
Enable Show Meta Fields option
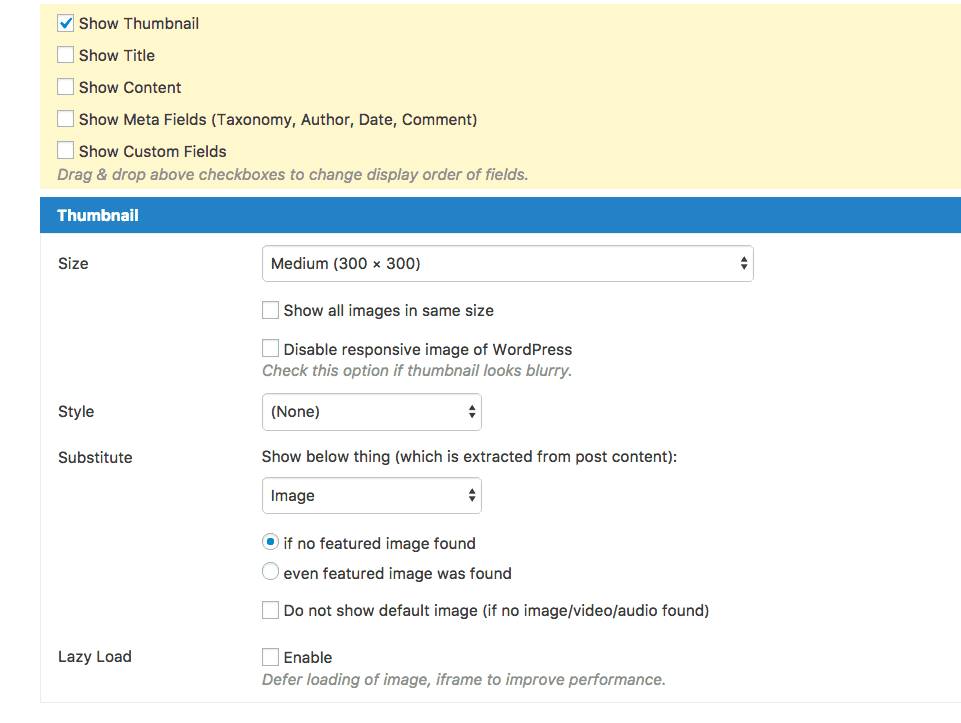coord(66,119)
